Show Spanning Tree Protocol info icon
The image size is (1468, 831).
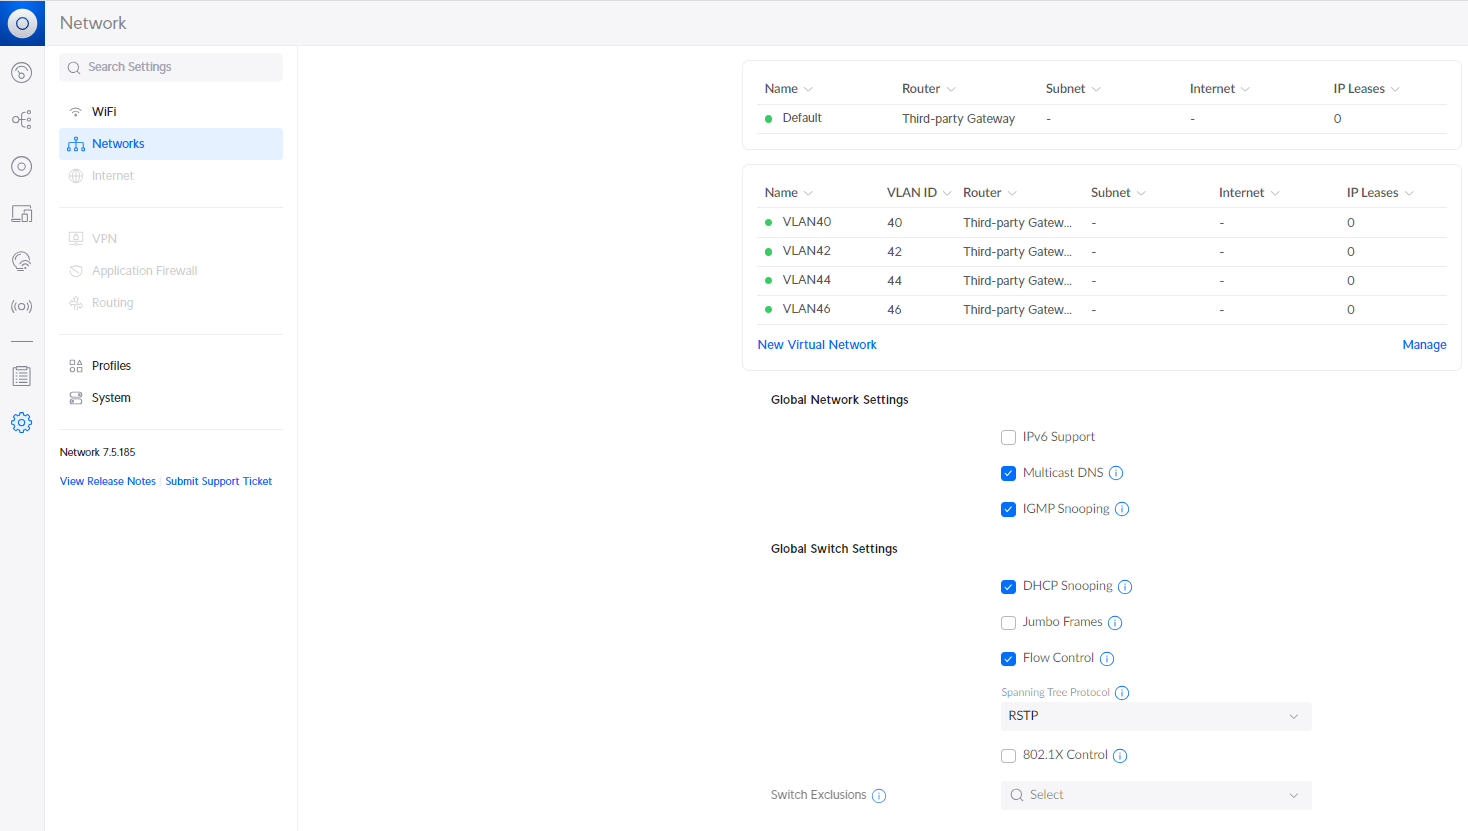click(1122, 693)
